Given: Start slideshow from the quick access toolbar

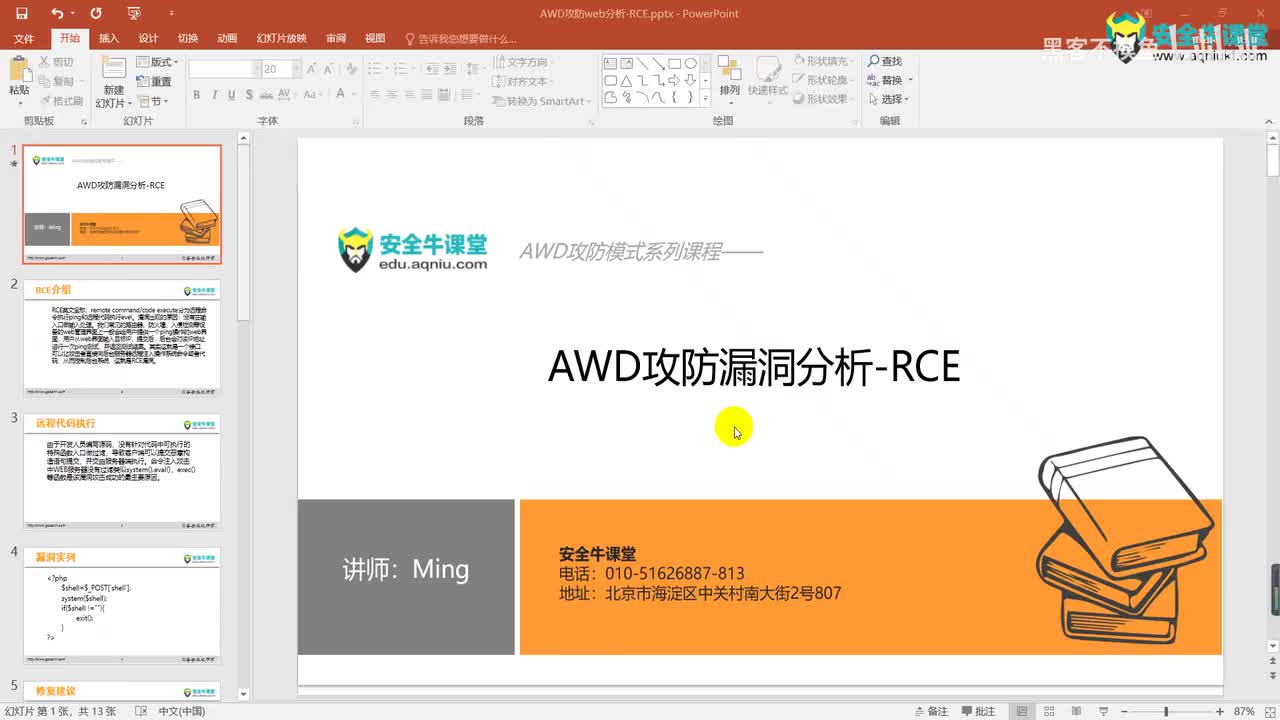Looking at the screenshot, I should pos(135,13).
